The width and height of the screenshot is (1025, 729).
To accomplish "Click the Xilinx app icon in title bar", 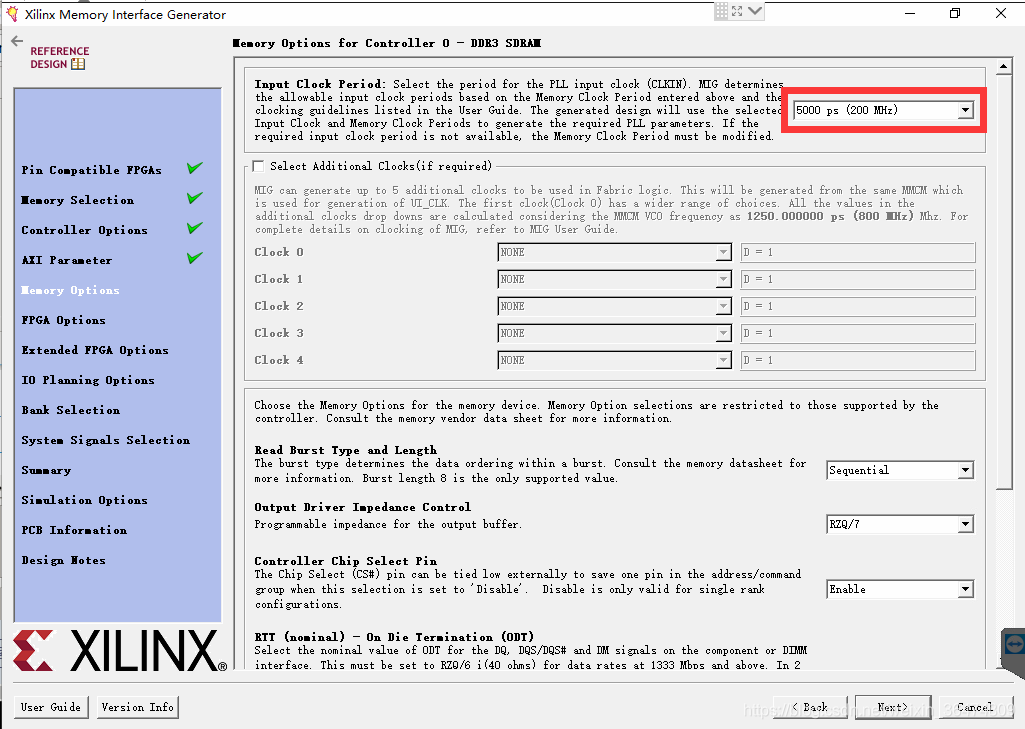I will [x=12, y=14].
